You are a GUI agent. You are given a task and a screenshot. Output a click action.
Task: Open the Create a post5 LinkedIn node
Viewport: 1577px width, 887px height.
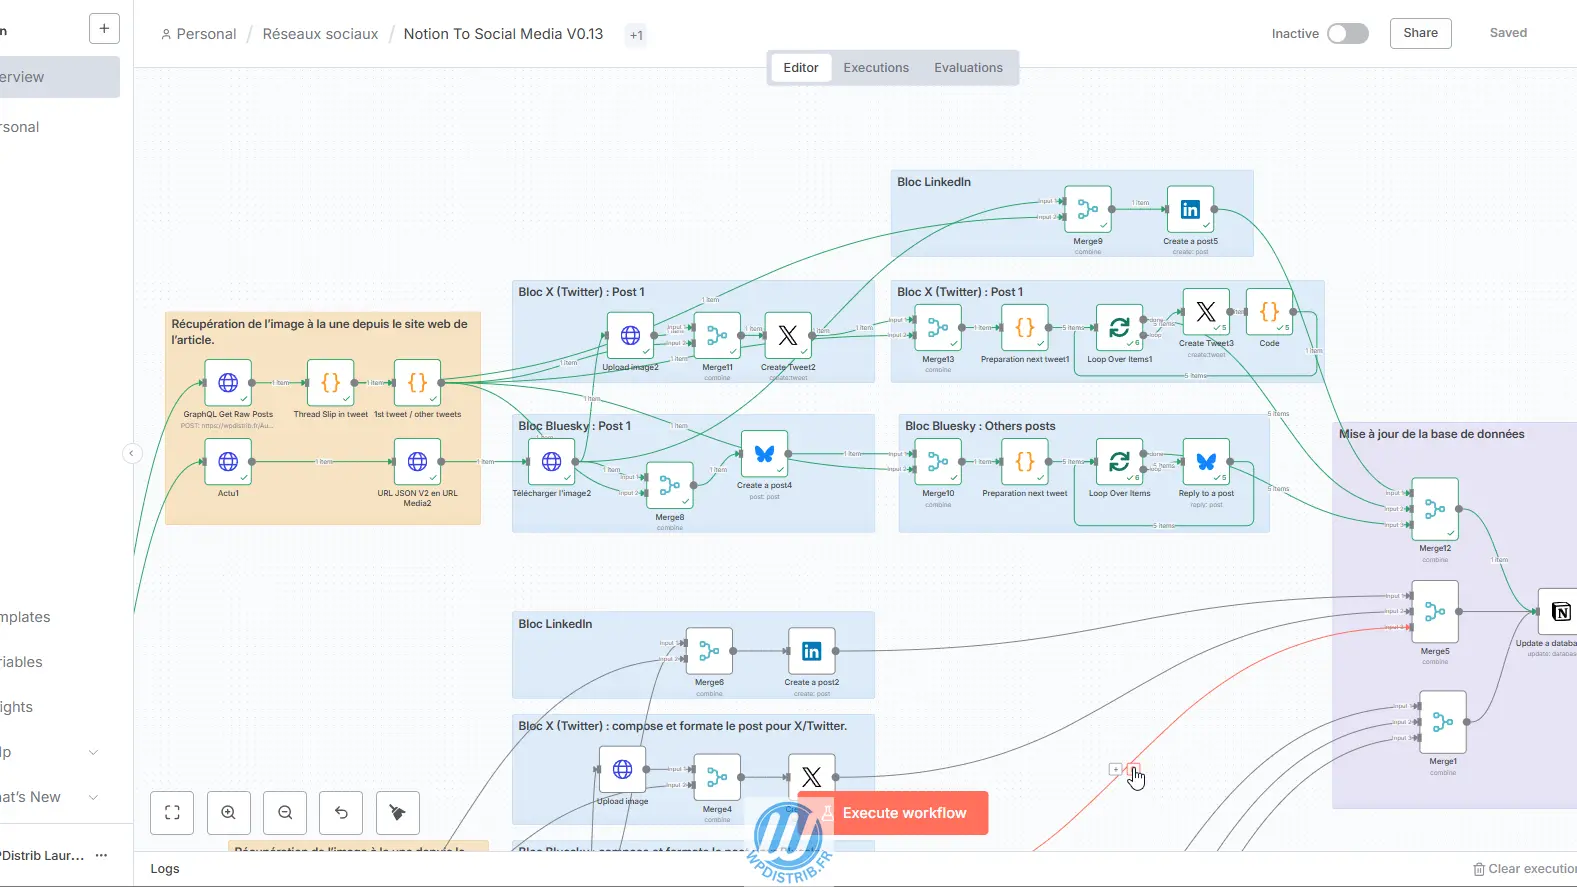coord(1190,210)
